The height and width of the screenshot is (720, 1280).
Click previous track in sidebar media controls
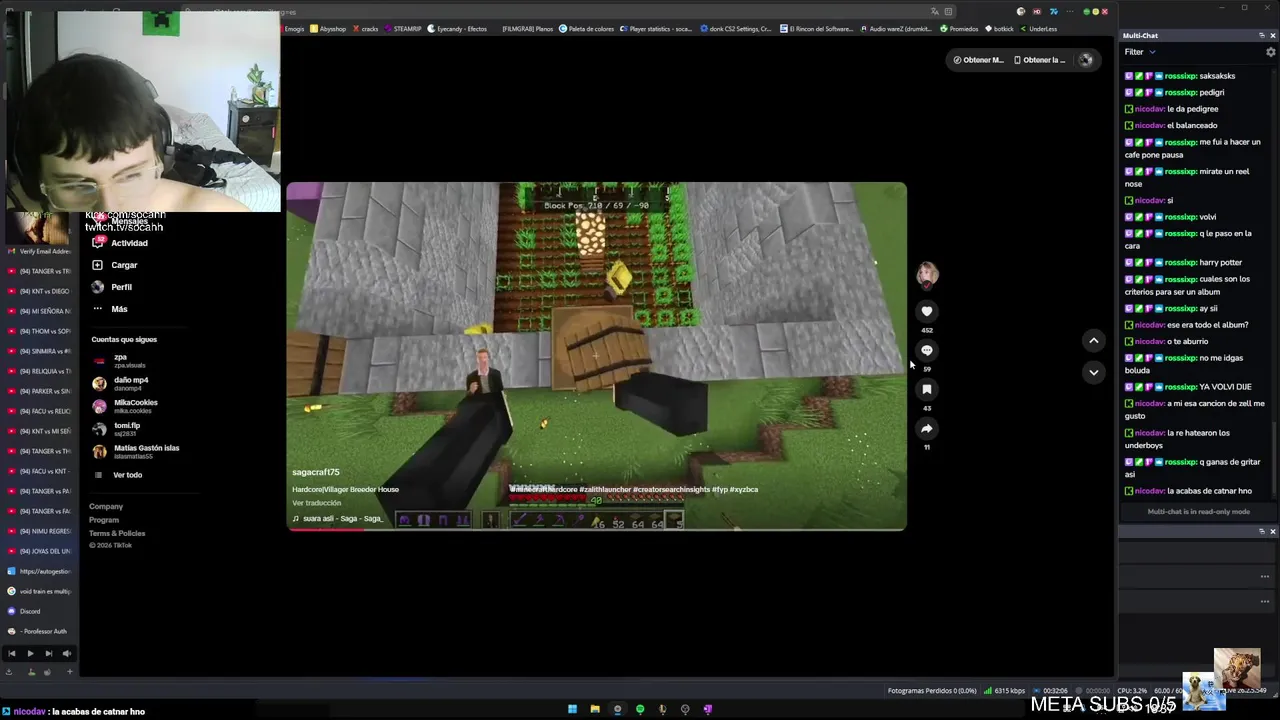[12, 653]
